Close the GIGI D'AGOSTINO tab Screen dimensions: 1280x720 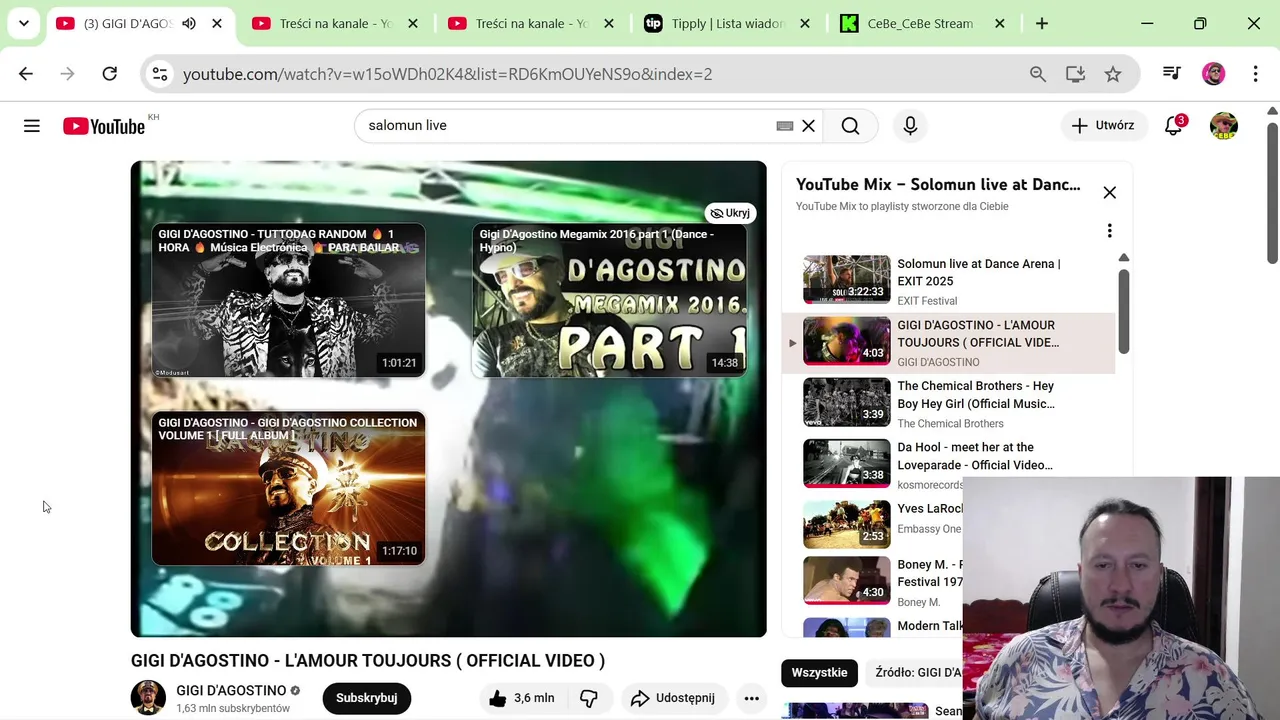tap(217, 23)
